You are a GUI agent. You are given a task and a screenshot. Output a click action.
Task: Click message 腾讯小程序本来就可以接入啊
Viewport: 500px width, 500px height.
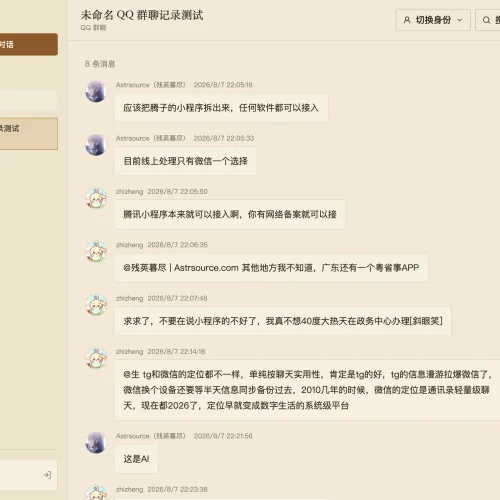tap(230, 214)
